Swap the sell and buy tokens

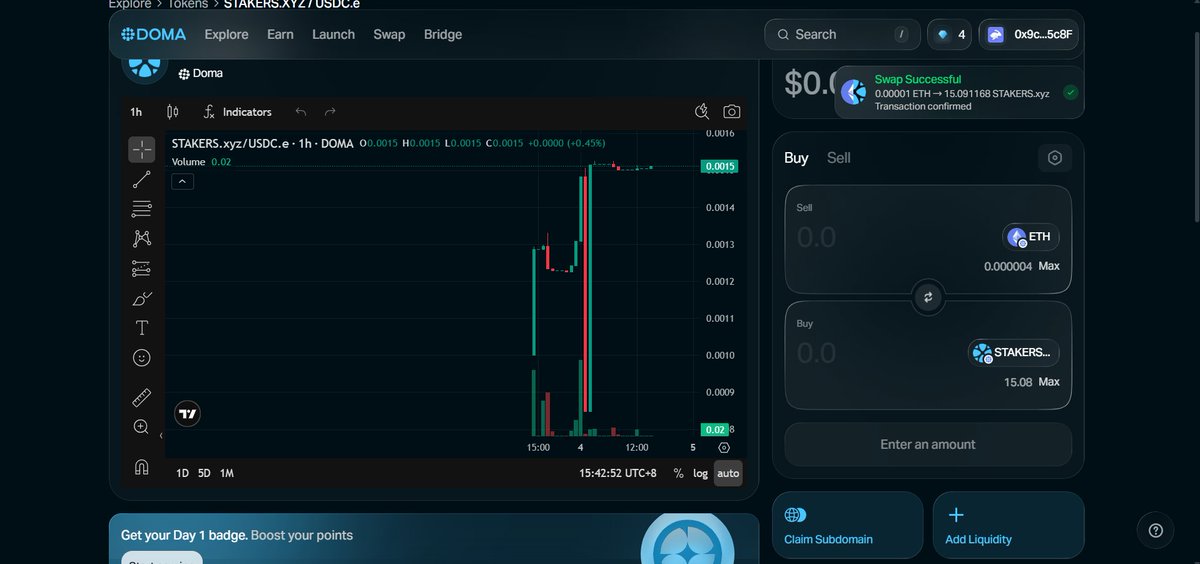pos(928,297)
